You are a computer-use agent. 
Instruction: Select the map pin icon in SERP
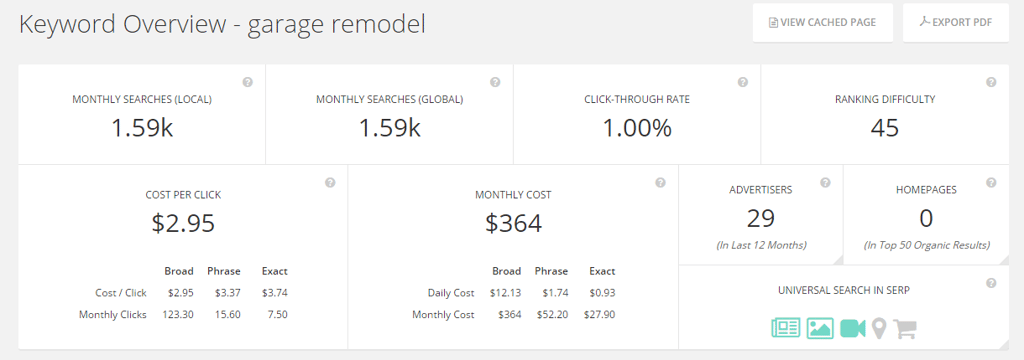pos(879,329)
